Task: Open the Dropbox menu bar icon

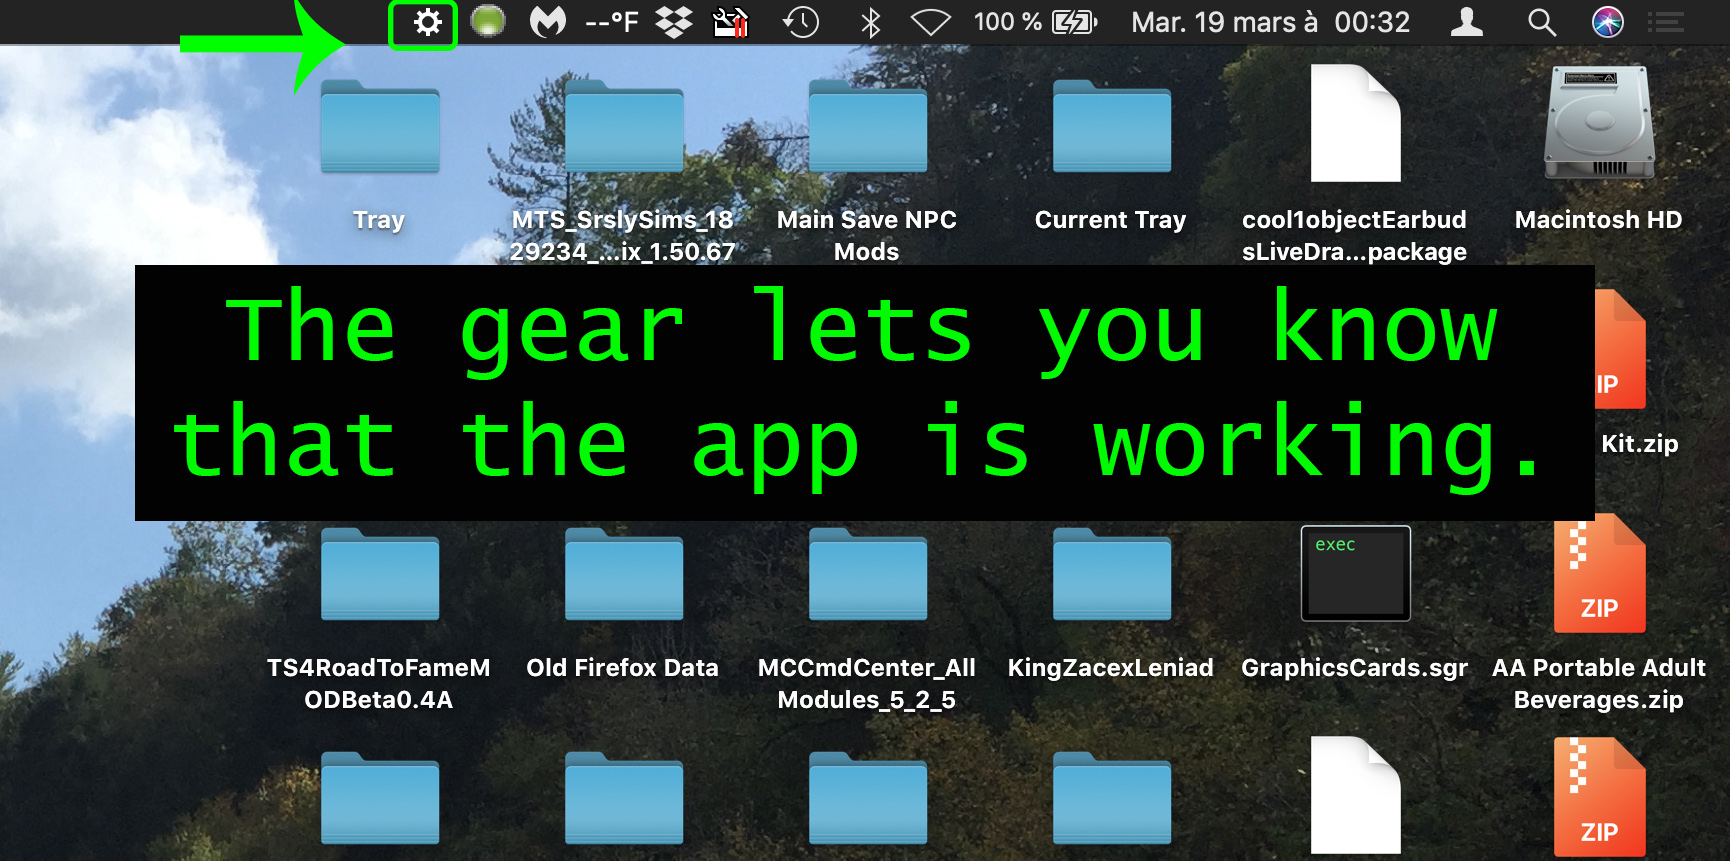Action: click(x=674, y=22)
